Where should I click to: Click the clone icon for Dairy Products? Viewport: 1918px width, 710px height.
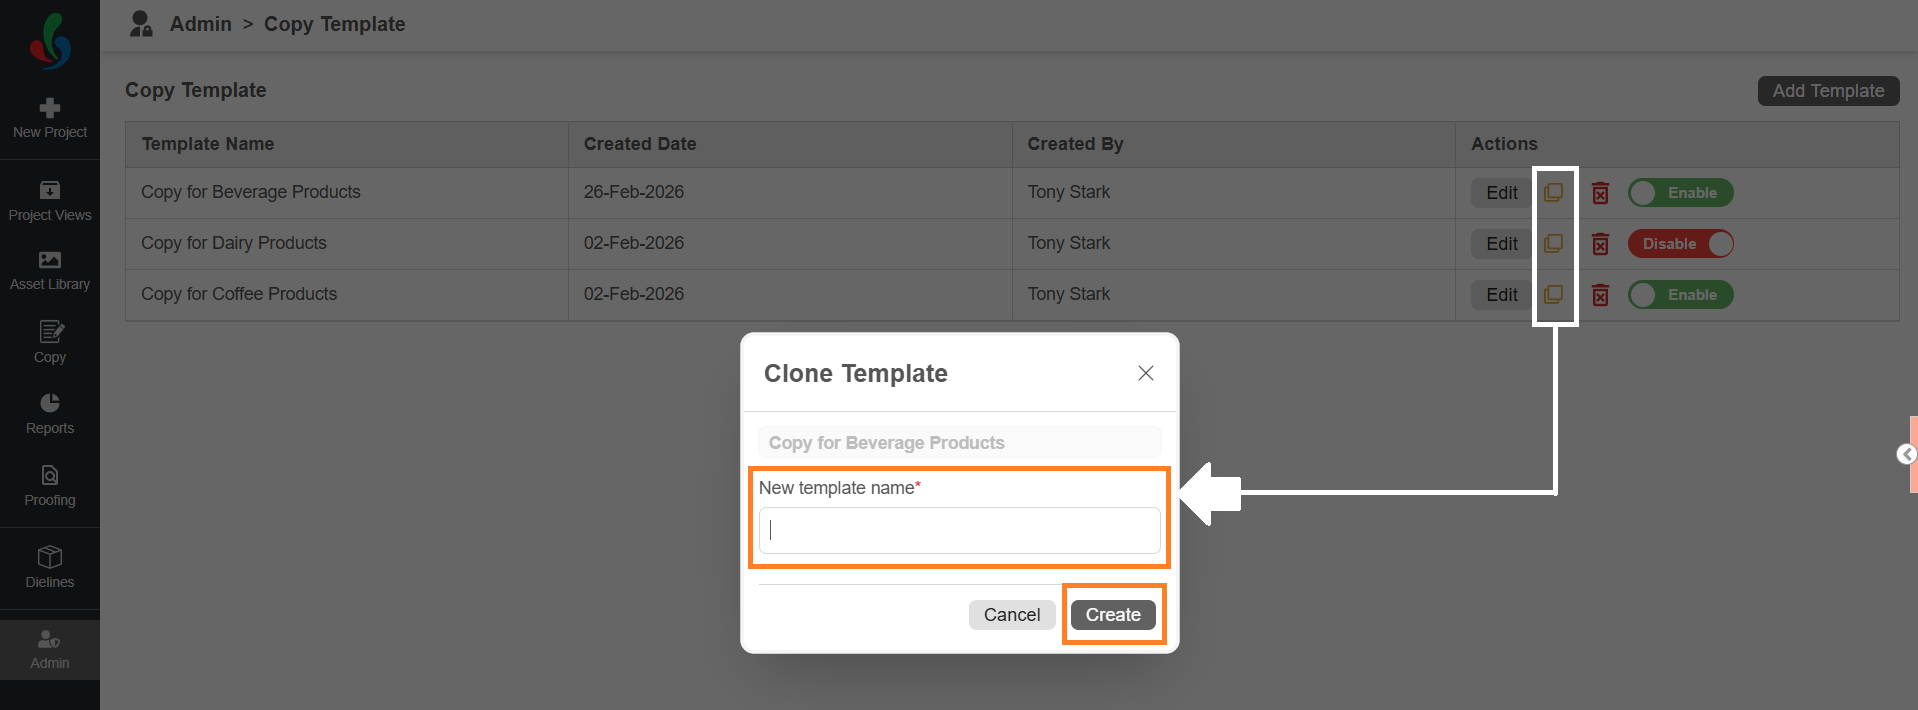click(x=1553, y=243)
